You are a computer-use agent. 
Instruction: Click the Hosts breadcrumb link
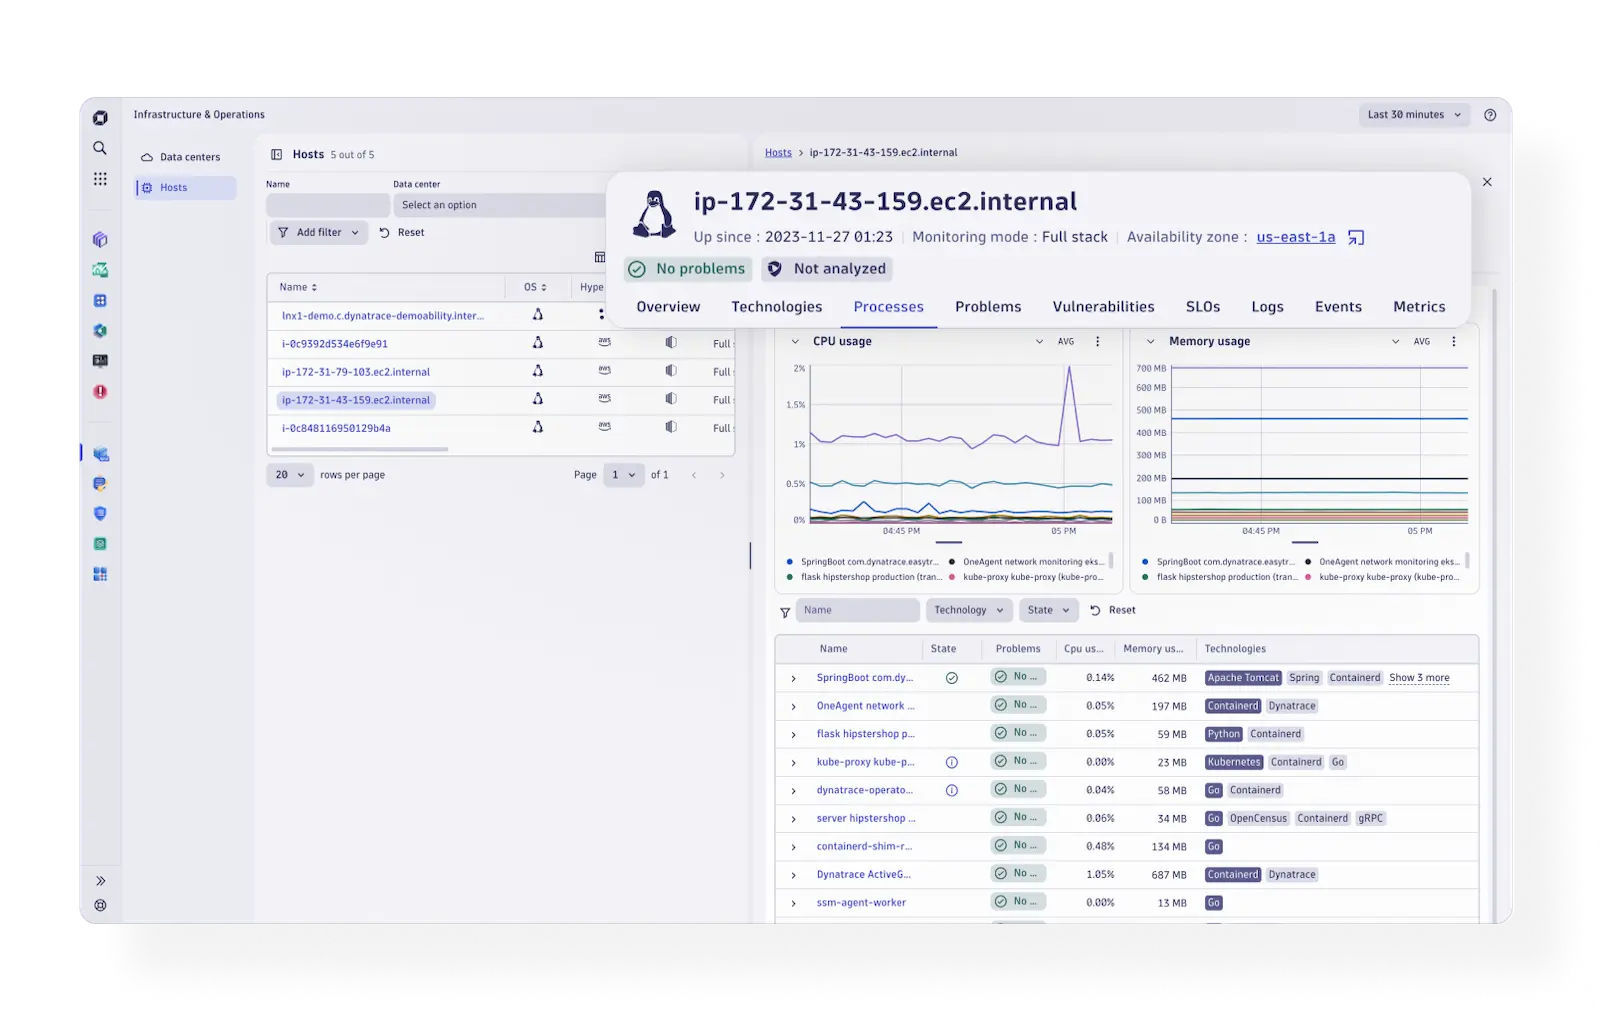pos(778,153)
